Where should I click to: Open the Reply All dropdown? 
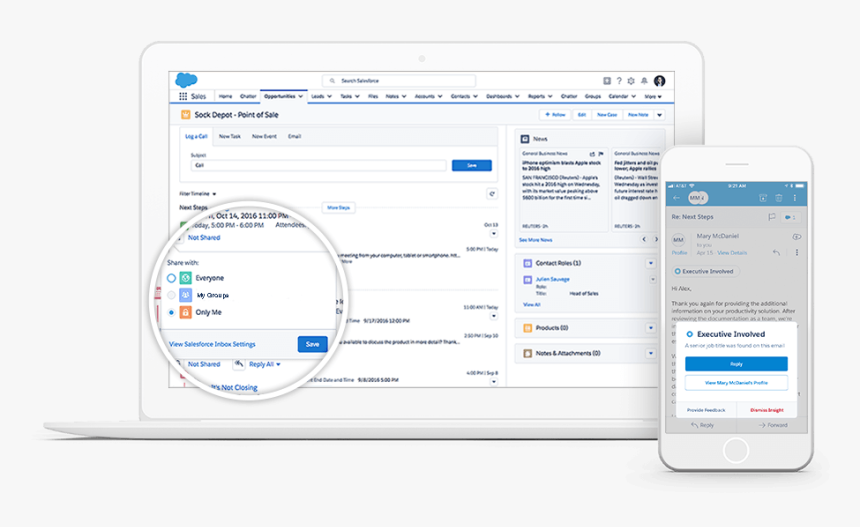(x=265, y=364)
